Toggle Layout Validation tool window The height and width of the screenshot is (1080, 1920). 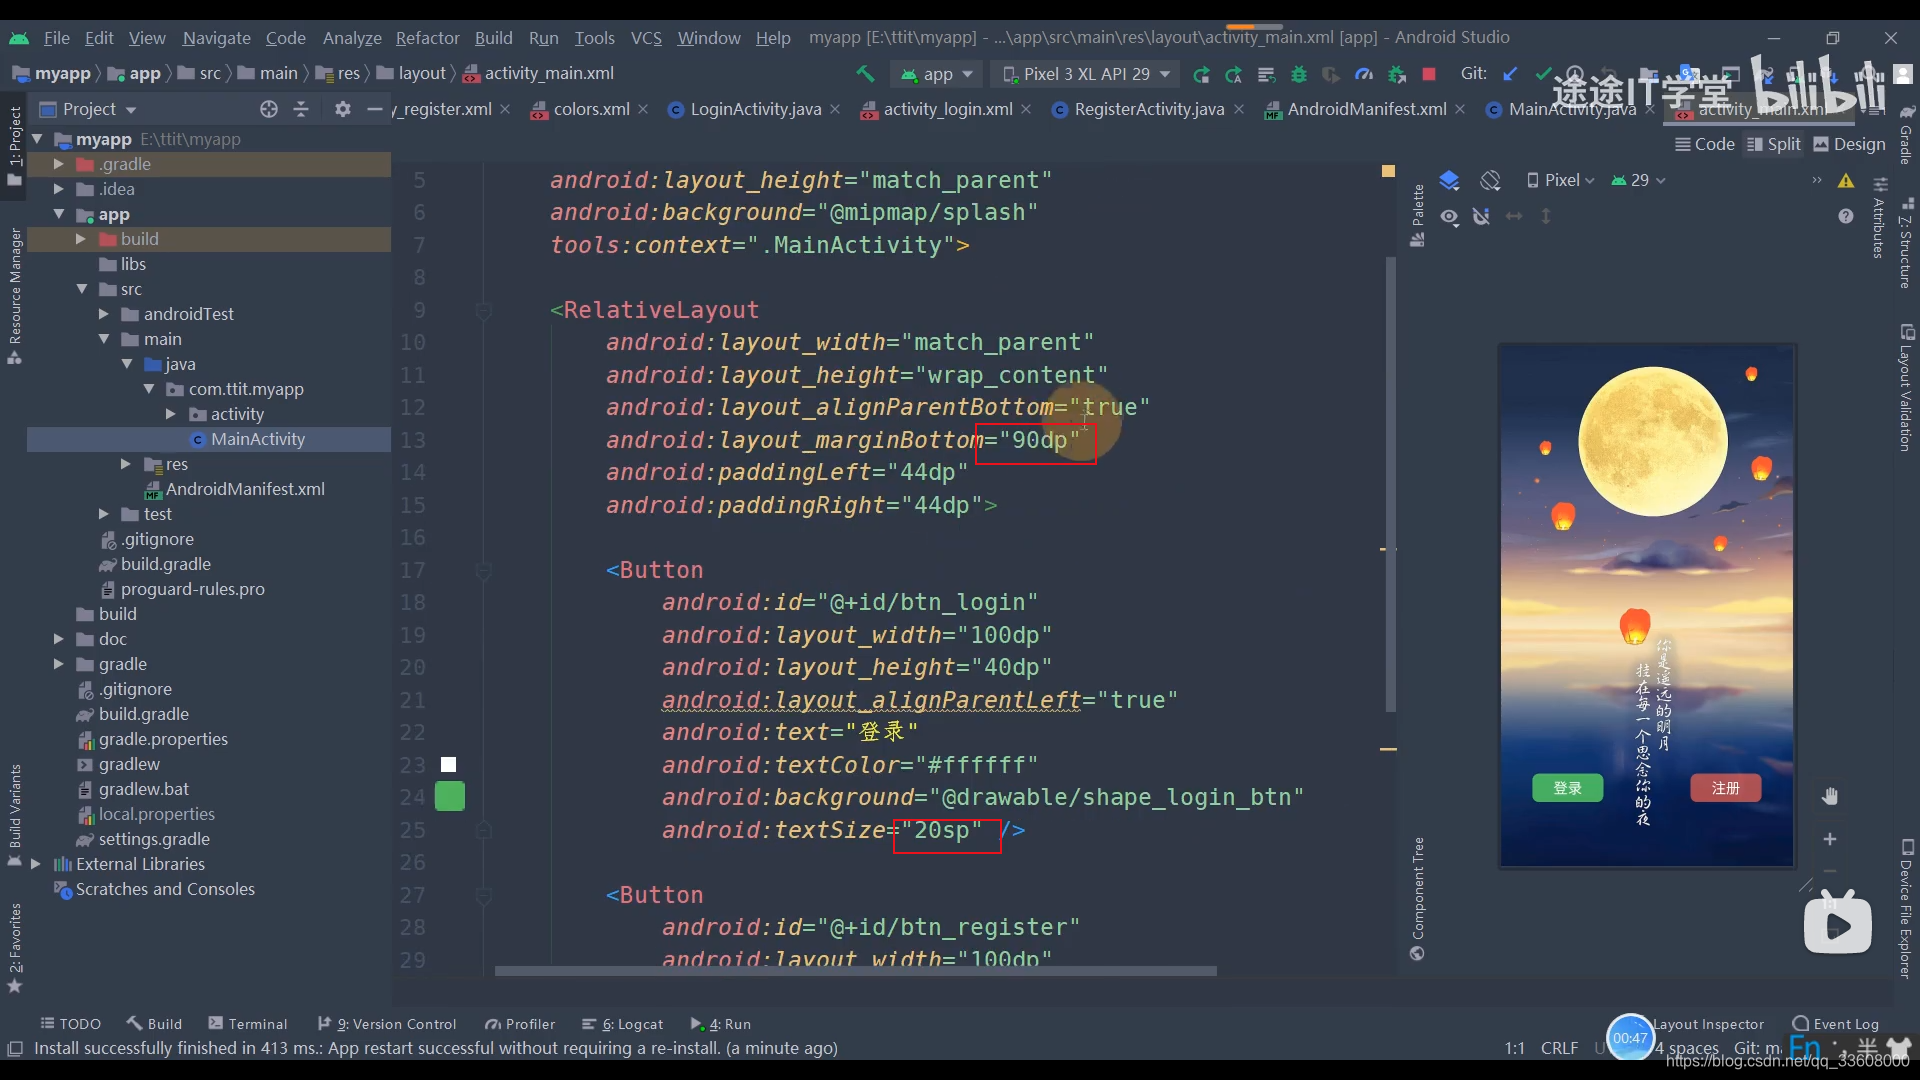pos(1906,387)
